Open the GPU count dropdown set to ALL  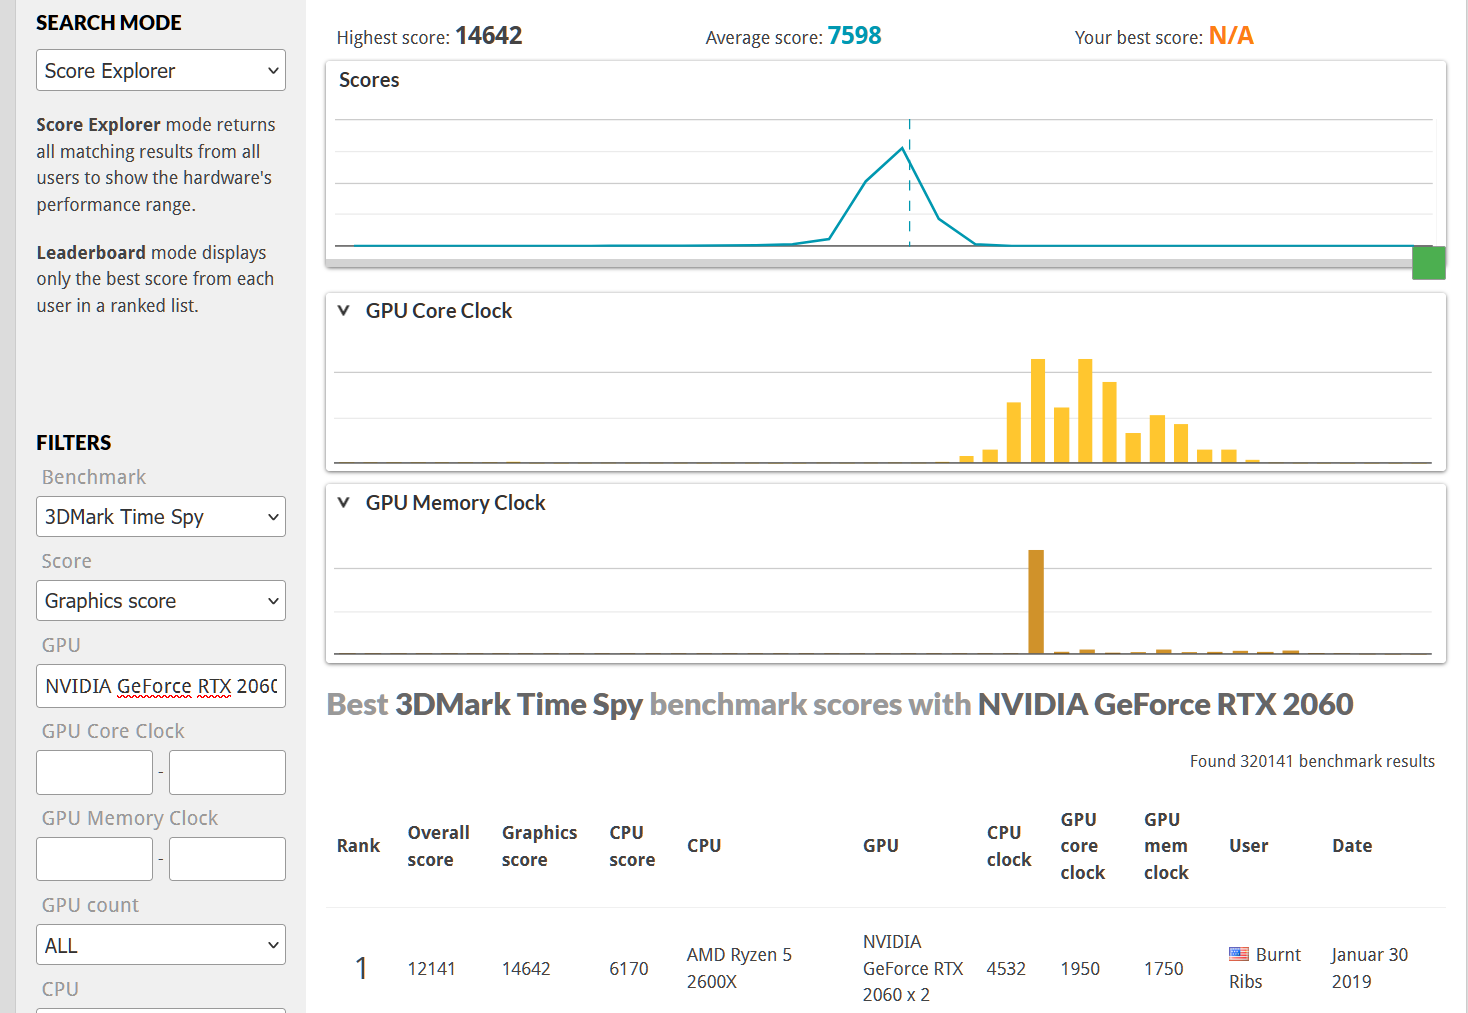161,945
